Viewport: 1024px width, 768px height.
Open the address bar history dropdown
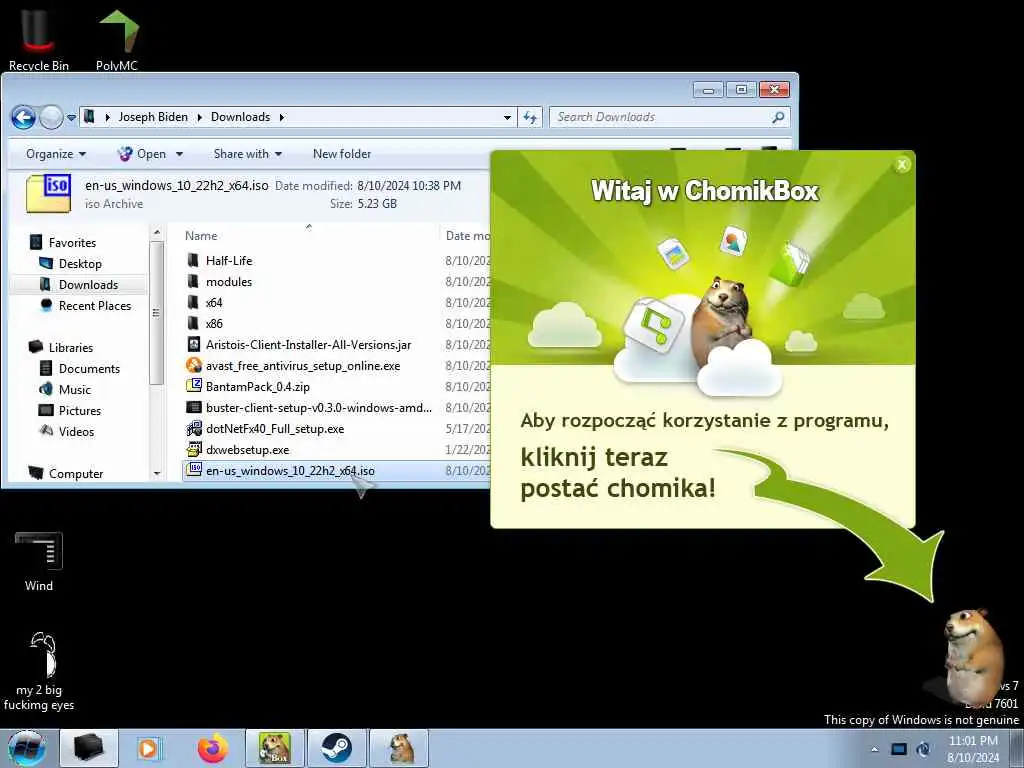[x=507, y=118]
